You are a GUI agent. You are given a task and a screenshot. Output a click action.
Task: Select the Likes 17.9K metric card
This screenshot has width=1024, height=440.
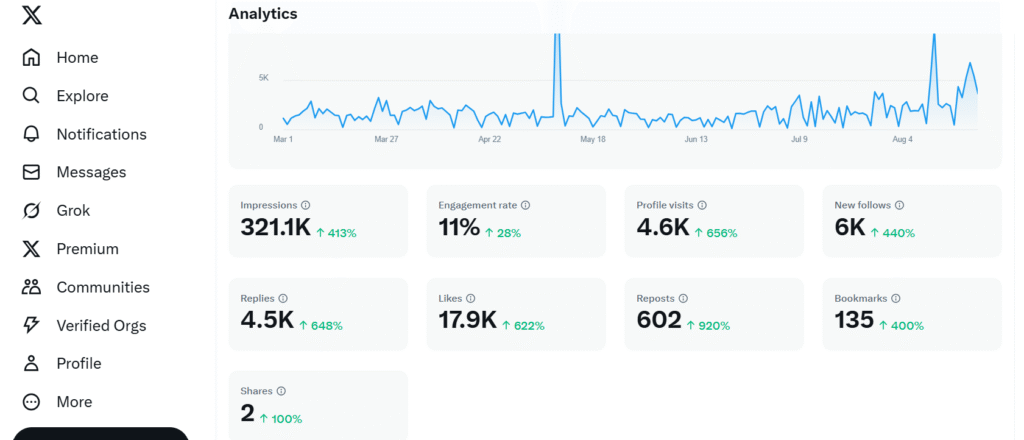point(515,314)
